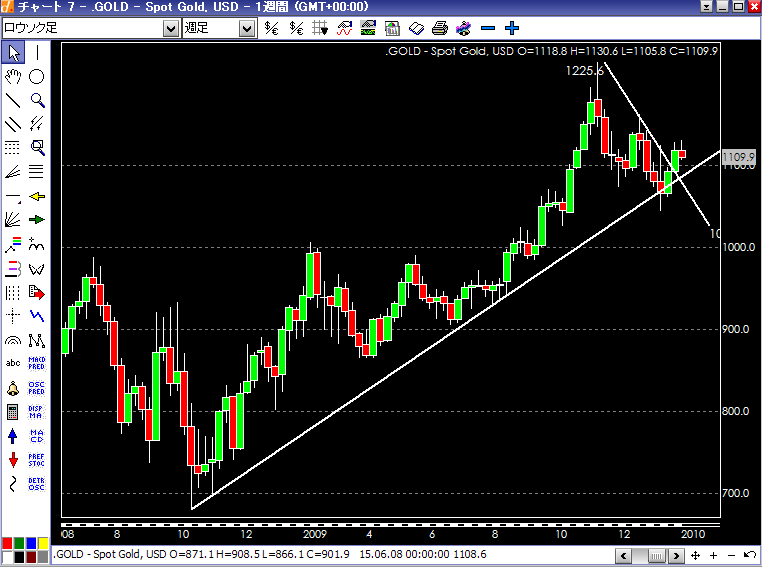Pick the yellow left-arrow marker tool

pyautogui.click(x=37, y=196)
